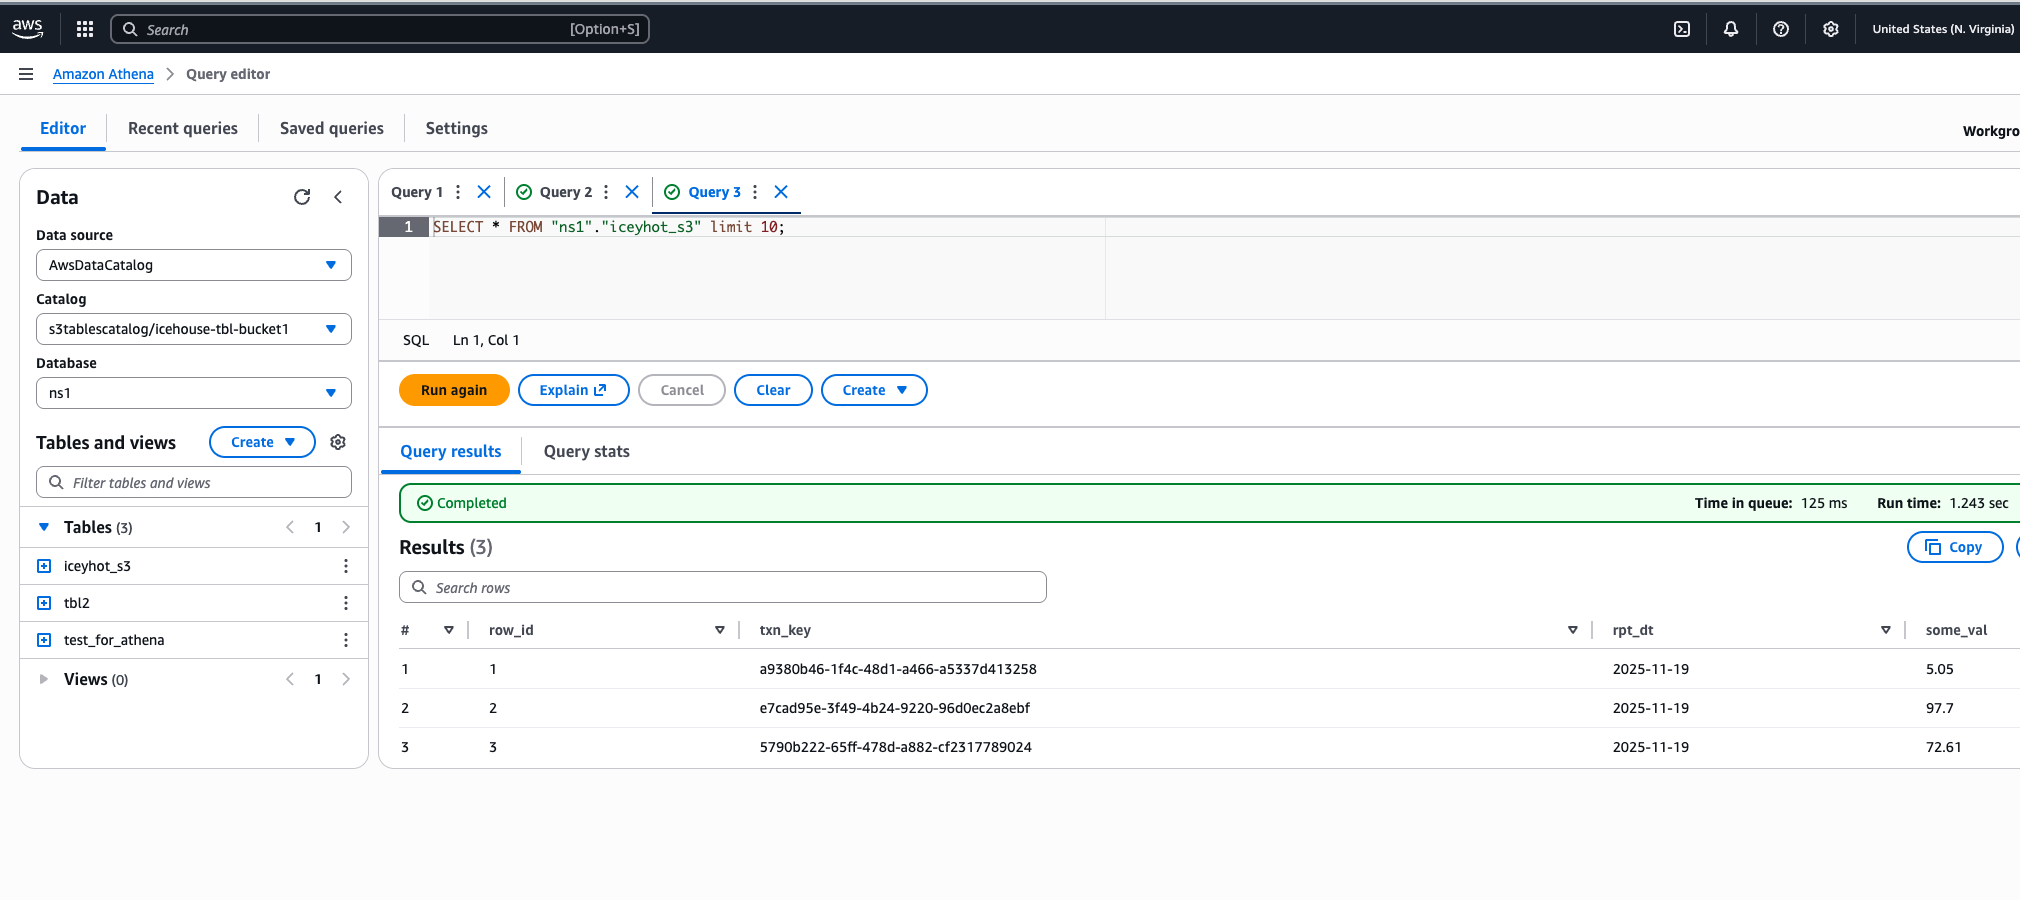Focus the Filter tables and views field

click(194, 482)
